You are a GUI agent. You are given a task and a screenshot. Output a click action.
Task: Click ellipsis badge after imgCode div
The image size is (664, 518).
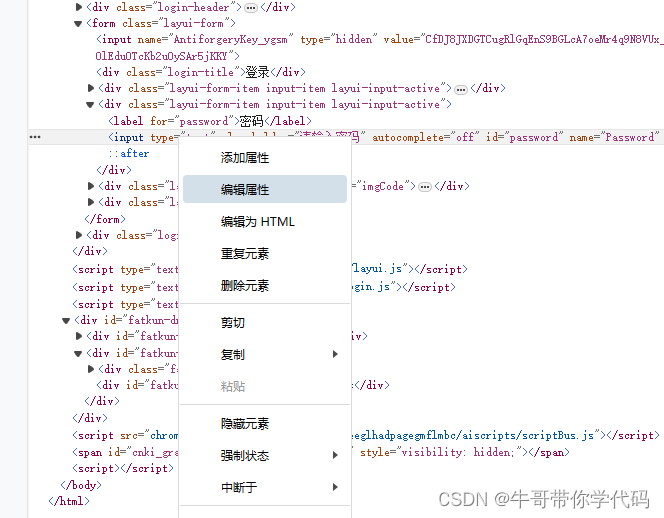click(x=425, y=187)
